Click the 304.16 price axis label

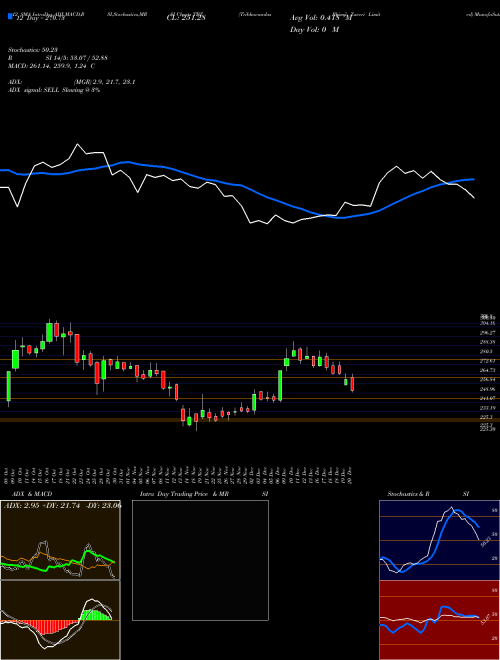pyautogui.click(x=489, y=323)
